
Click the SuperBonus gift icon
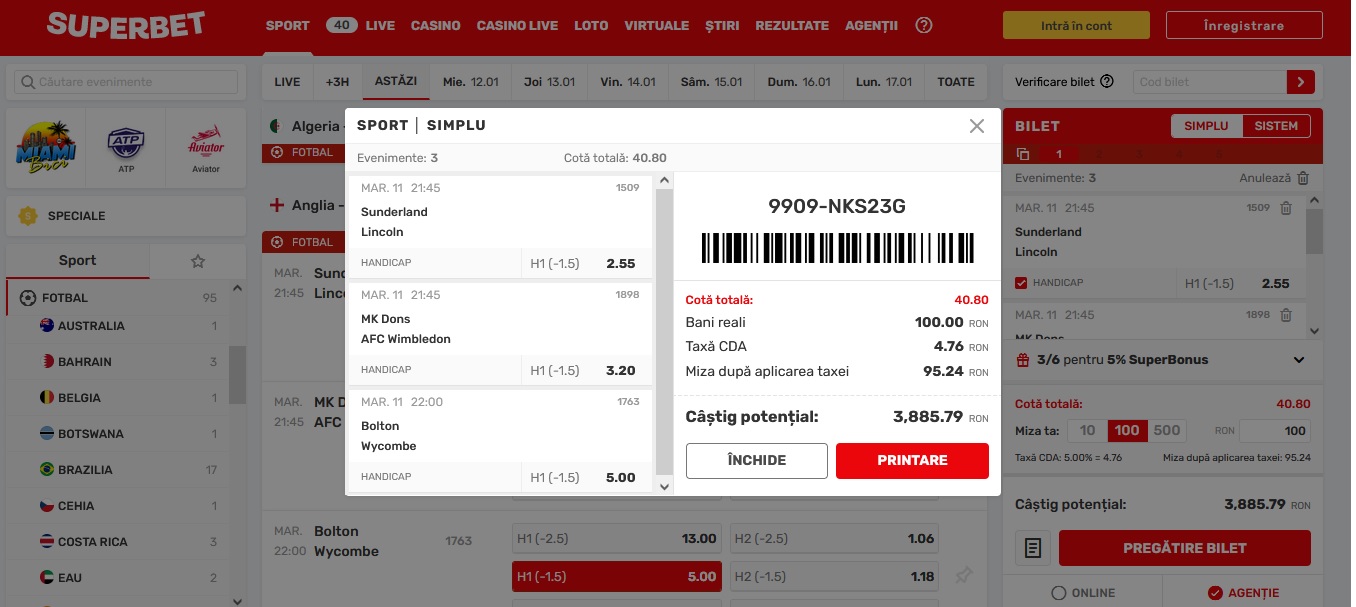[1022, 359]
